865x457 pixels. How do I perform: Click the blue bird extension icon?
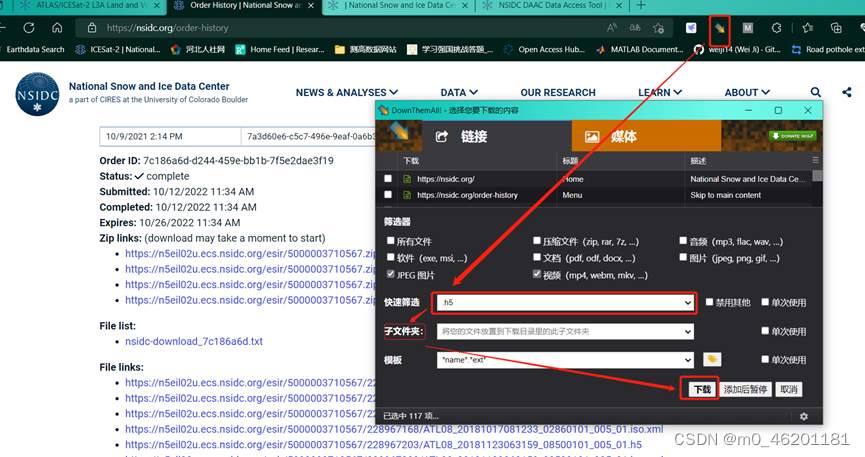tap(691, 28)
